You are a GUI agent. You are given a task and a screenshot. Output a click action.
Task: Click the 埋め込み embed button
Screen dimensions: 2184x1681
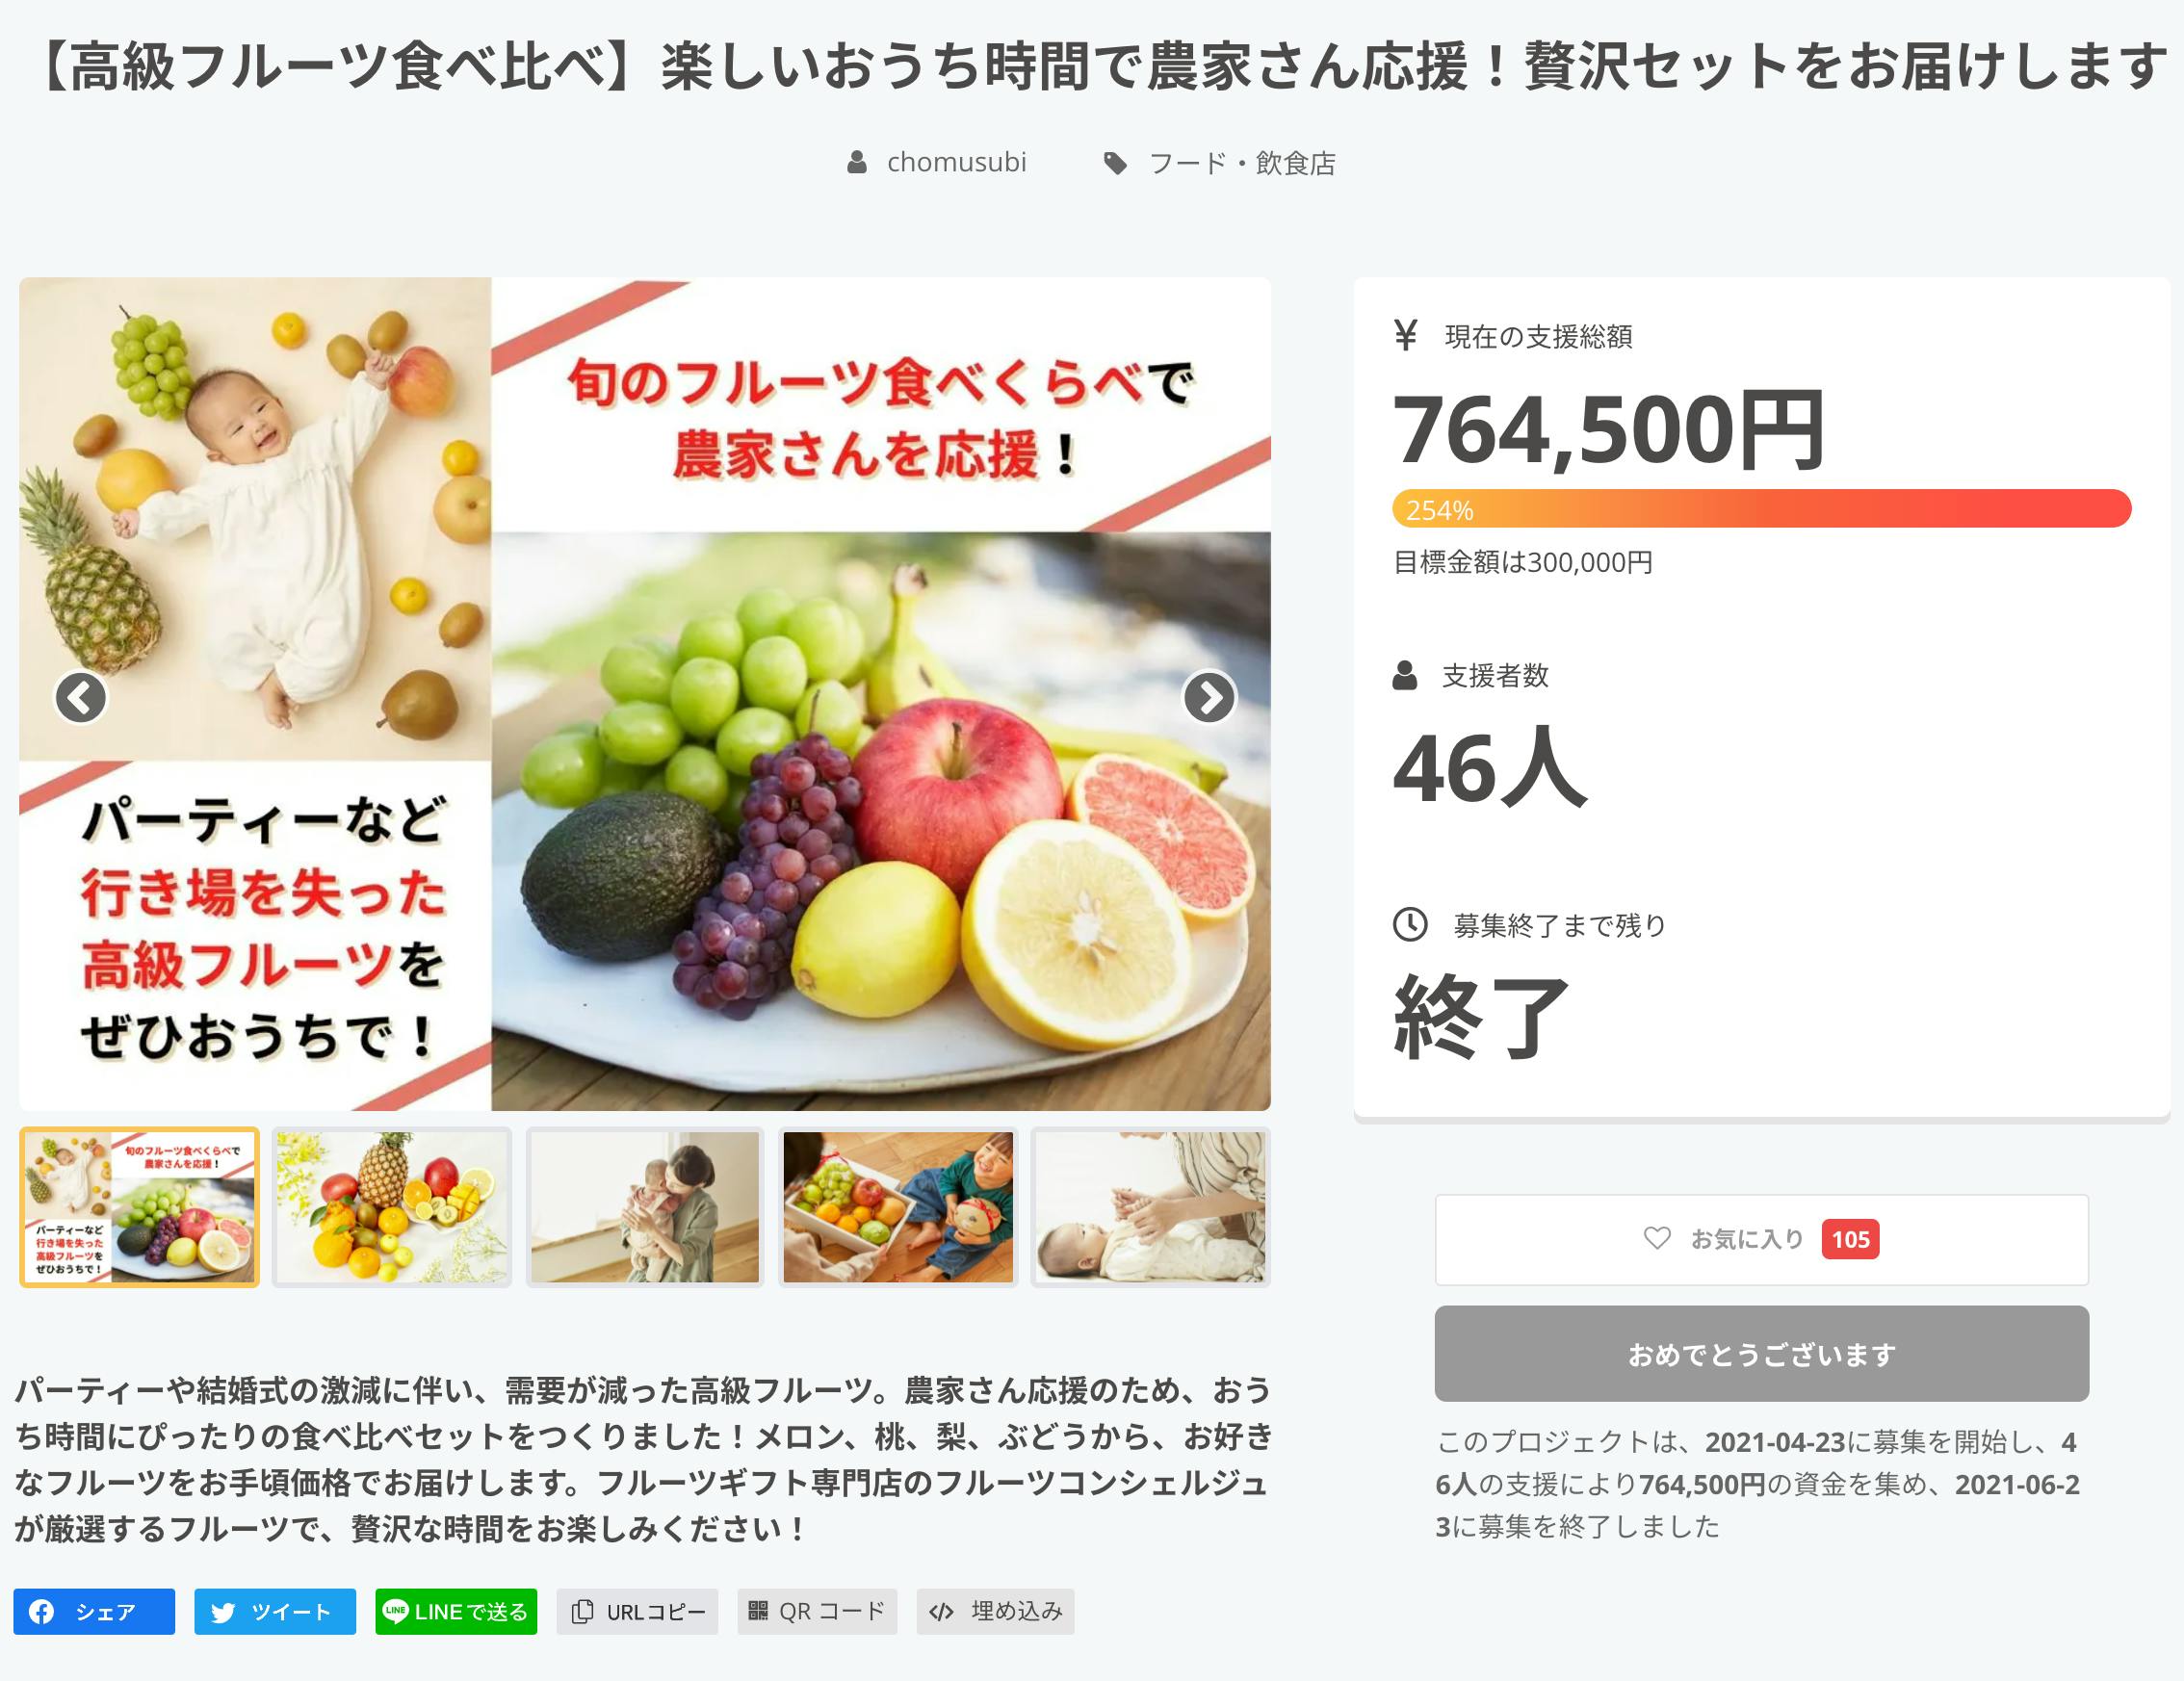(995, 1611)
